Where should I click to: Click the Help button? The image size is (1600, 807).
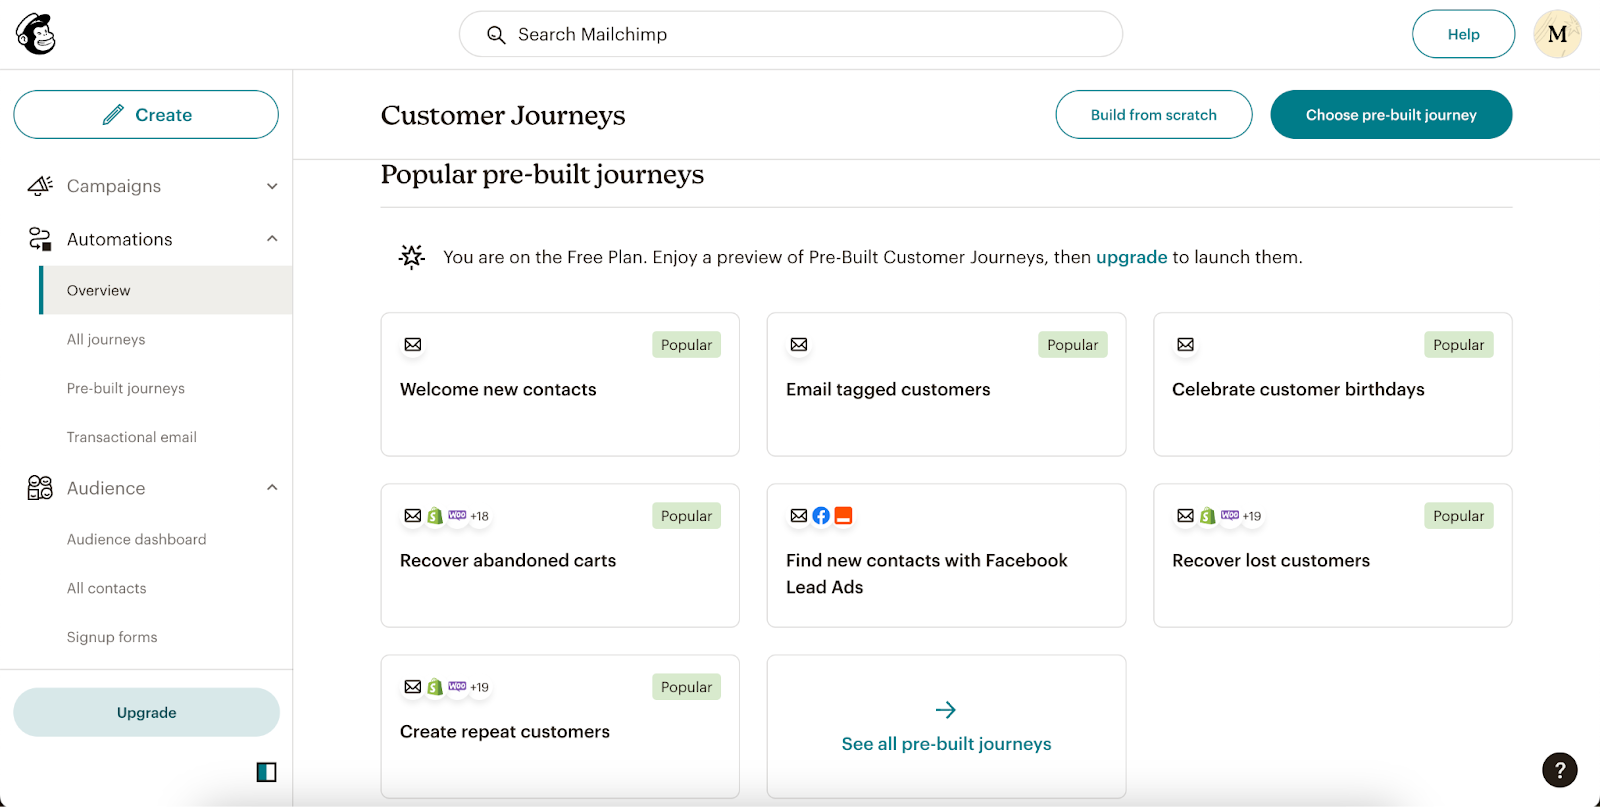1463,34
